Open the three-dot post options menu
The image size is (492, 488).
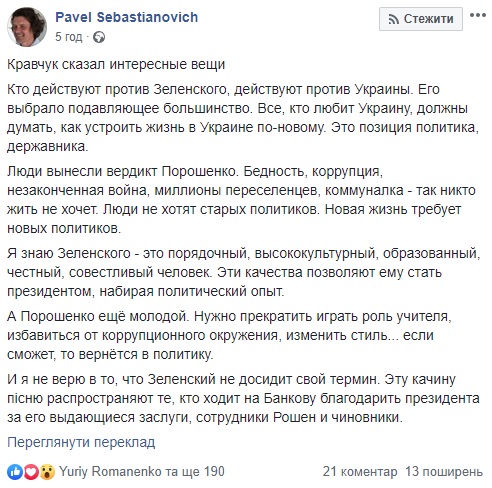click(478, 15)
